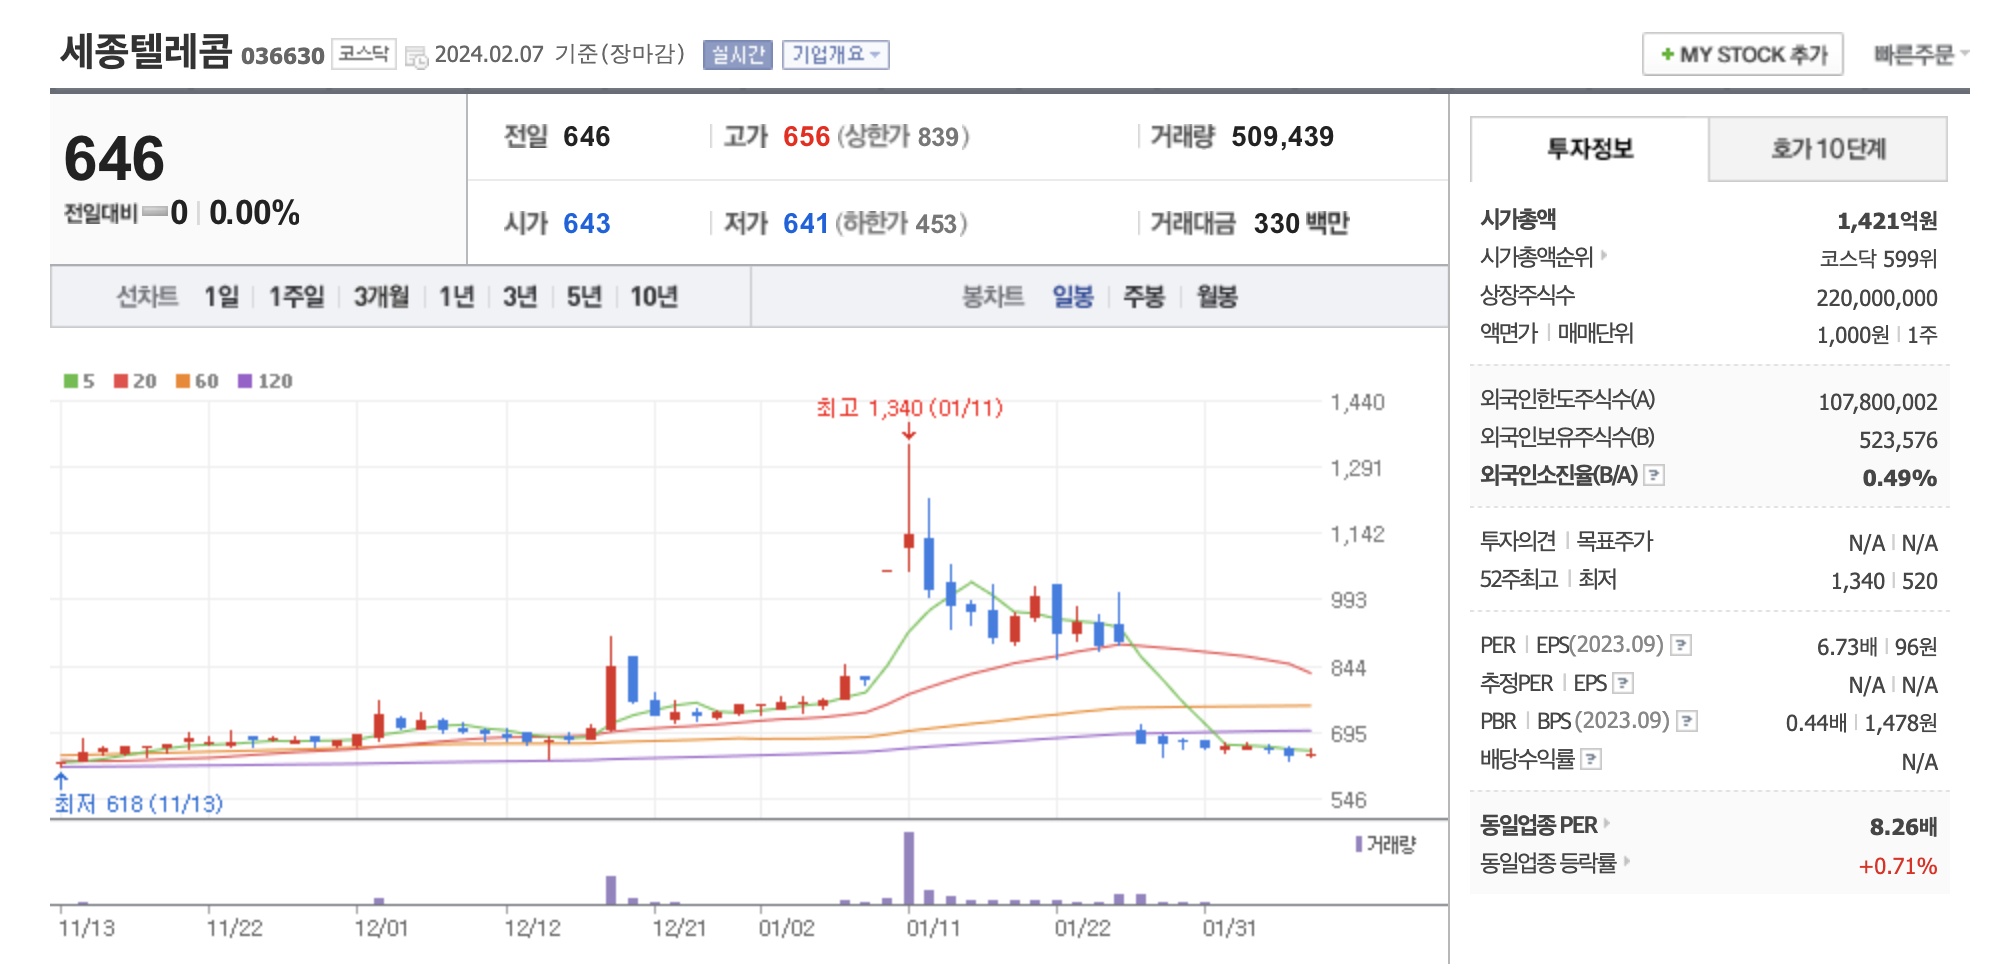Screen dimensions: 2008x964
Task: Click the 01/22 date label on chart axis
Action: tap(1082, 928)
